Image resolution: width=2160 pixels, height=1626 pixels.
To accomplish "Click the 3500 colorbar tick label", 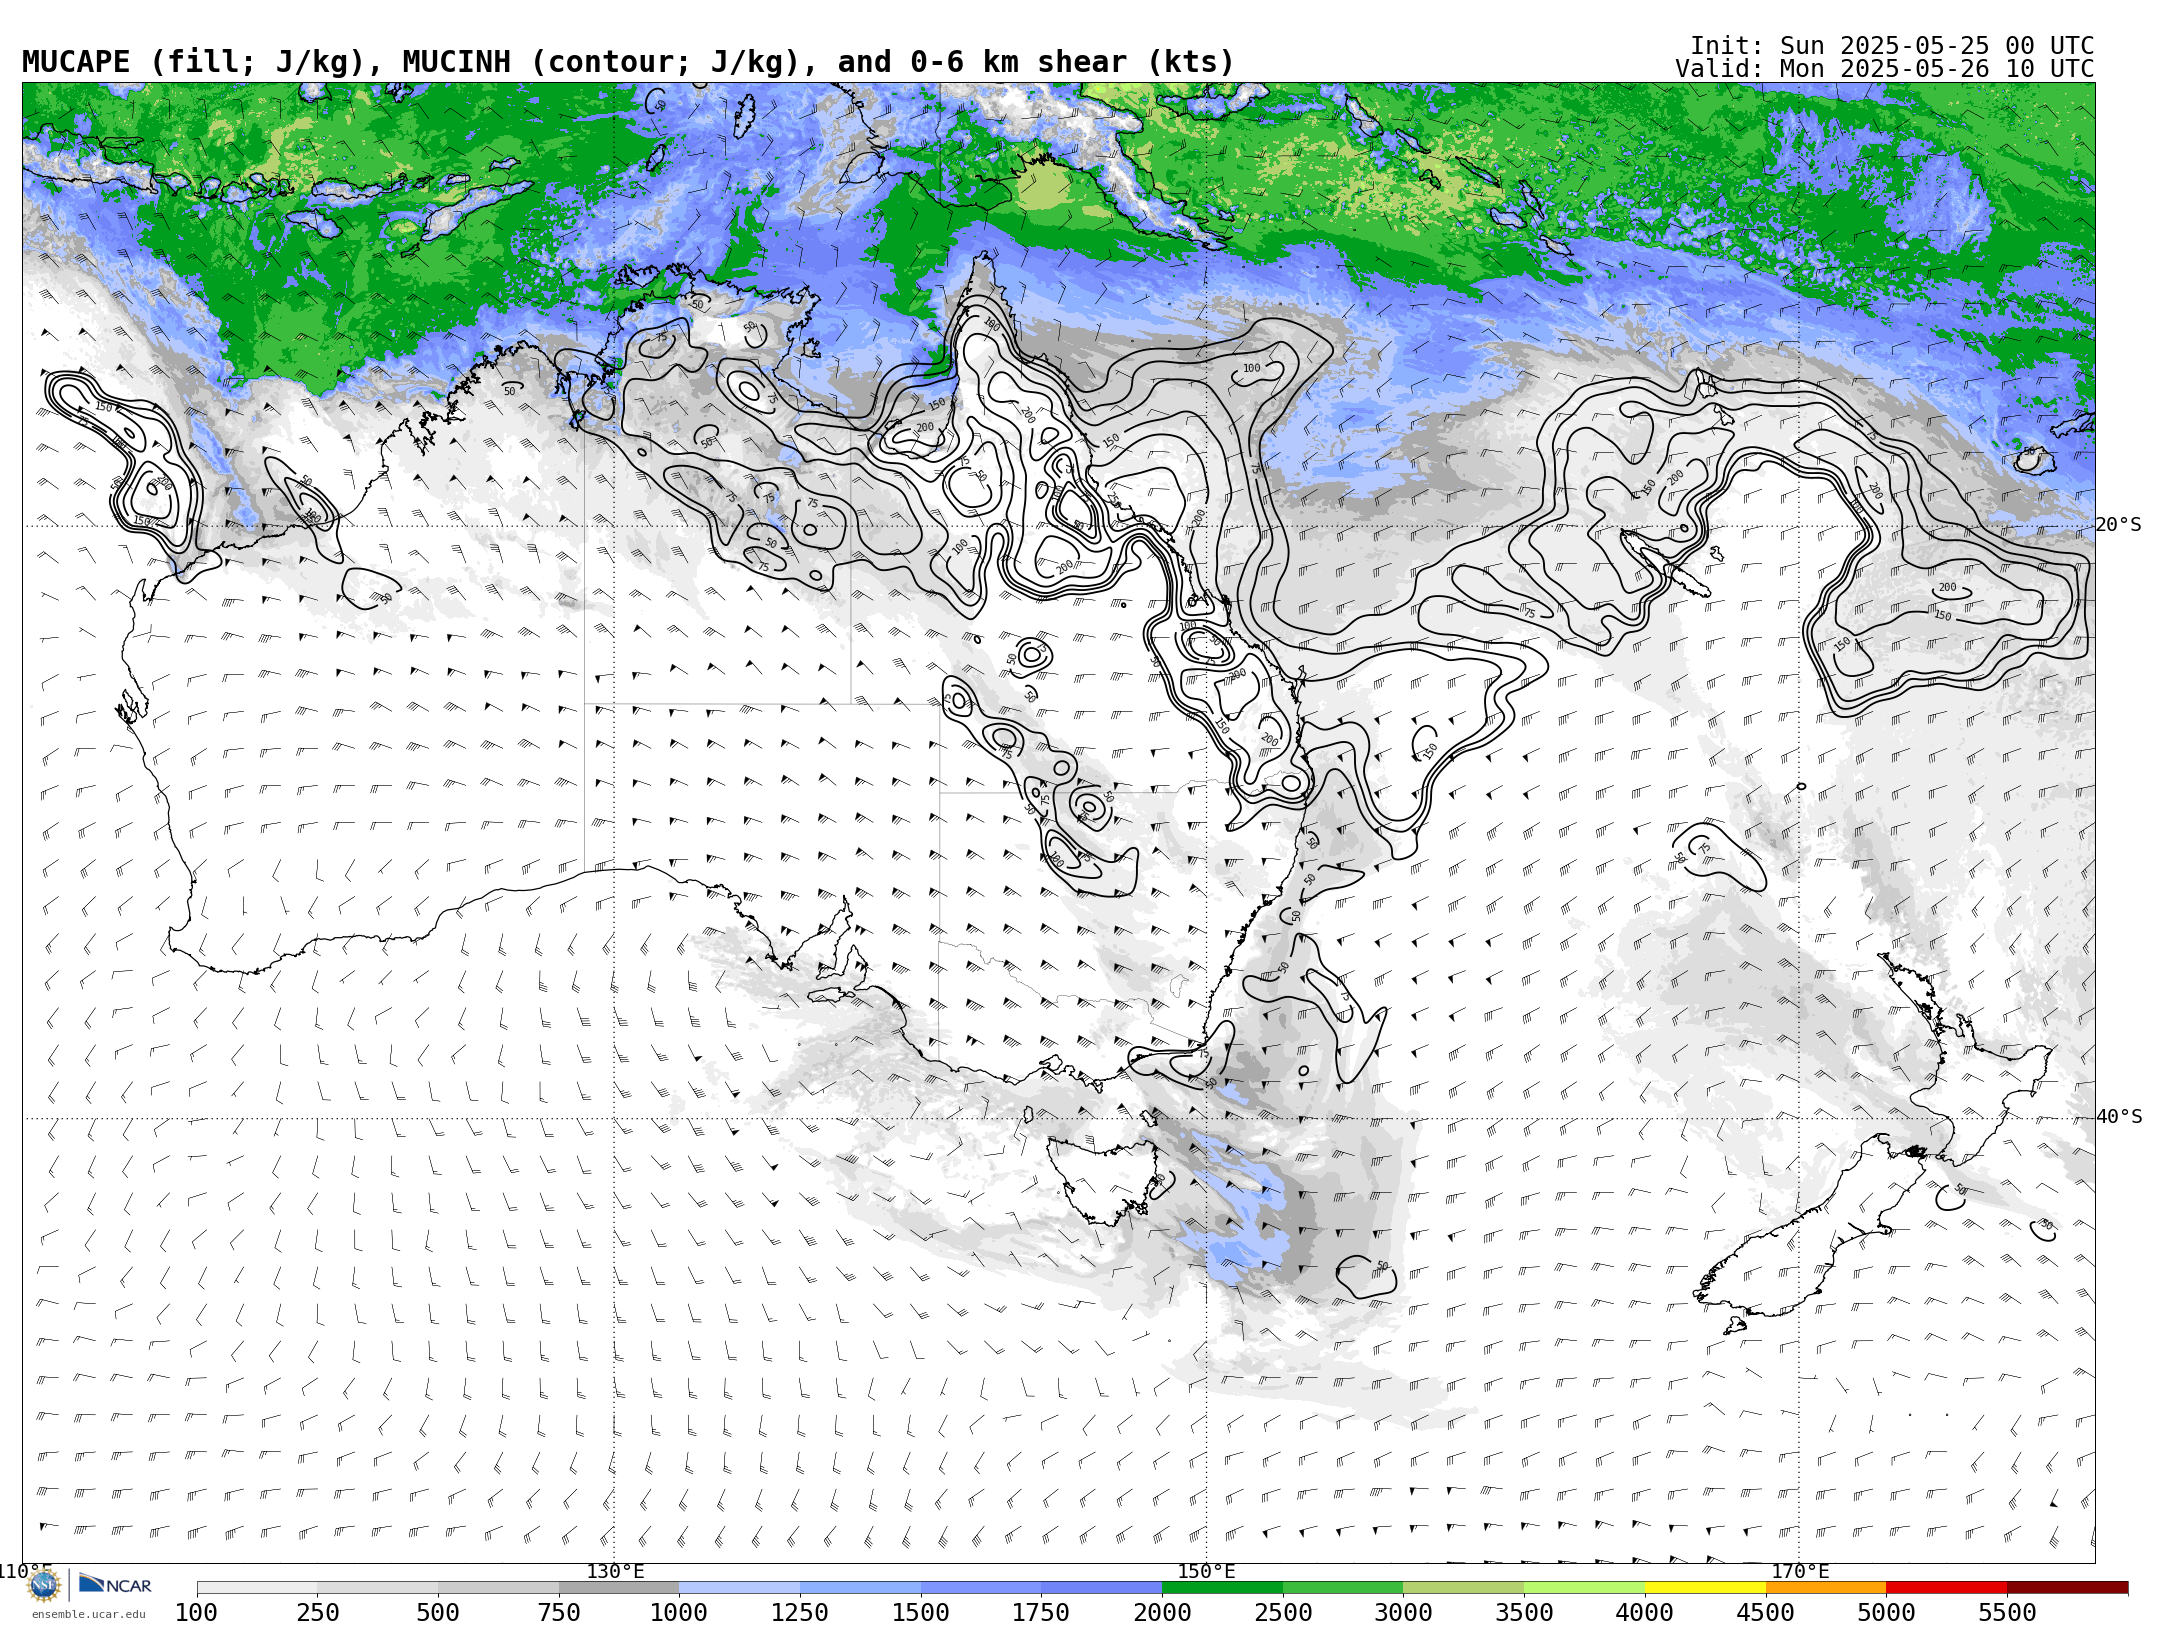I will pyautogui.click(x=1524, y=1612).
